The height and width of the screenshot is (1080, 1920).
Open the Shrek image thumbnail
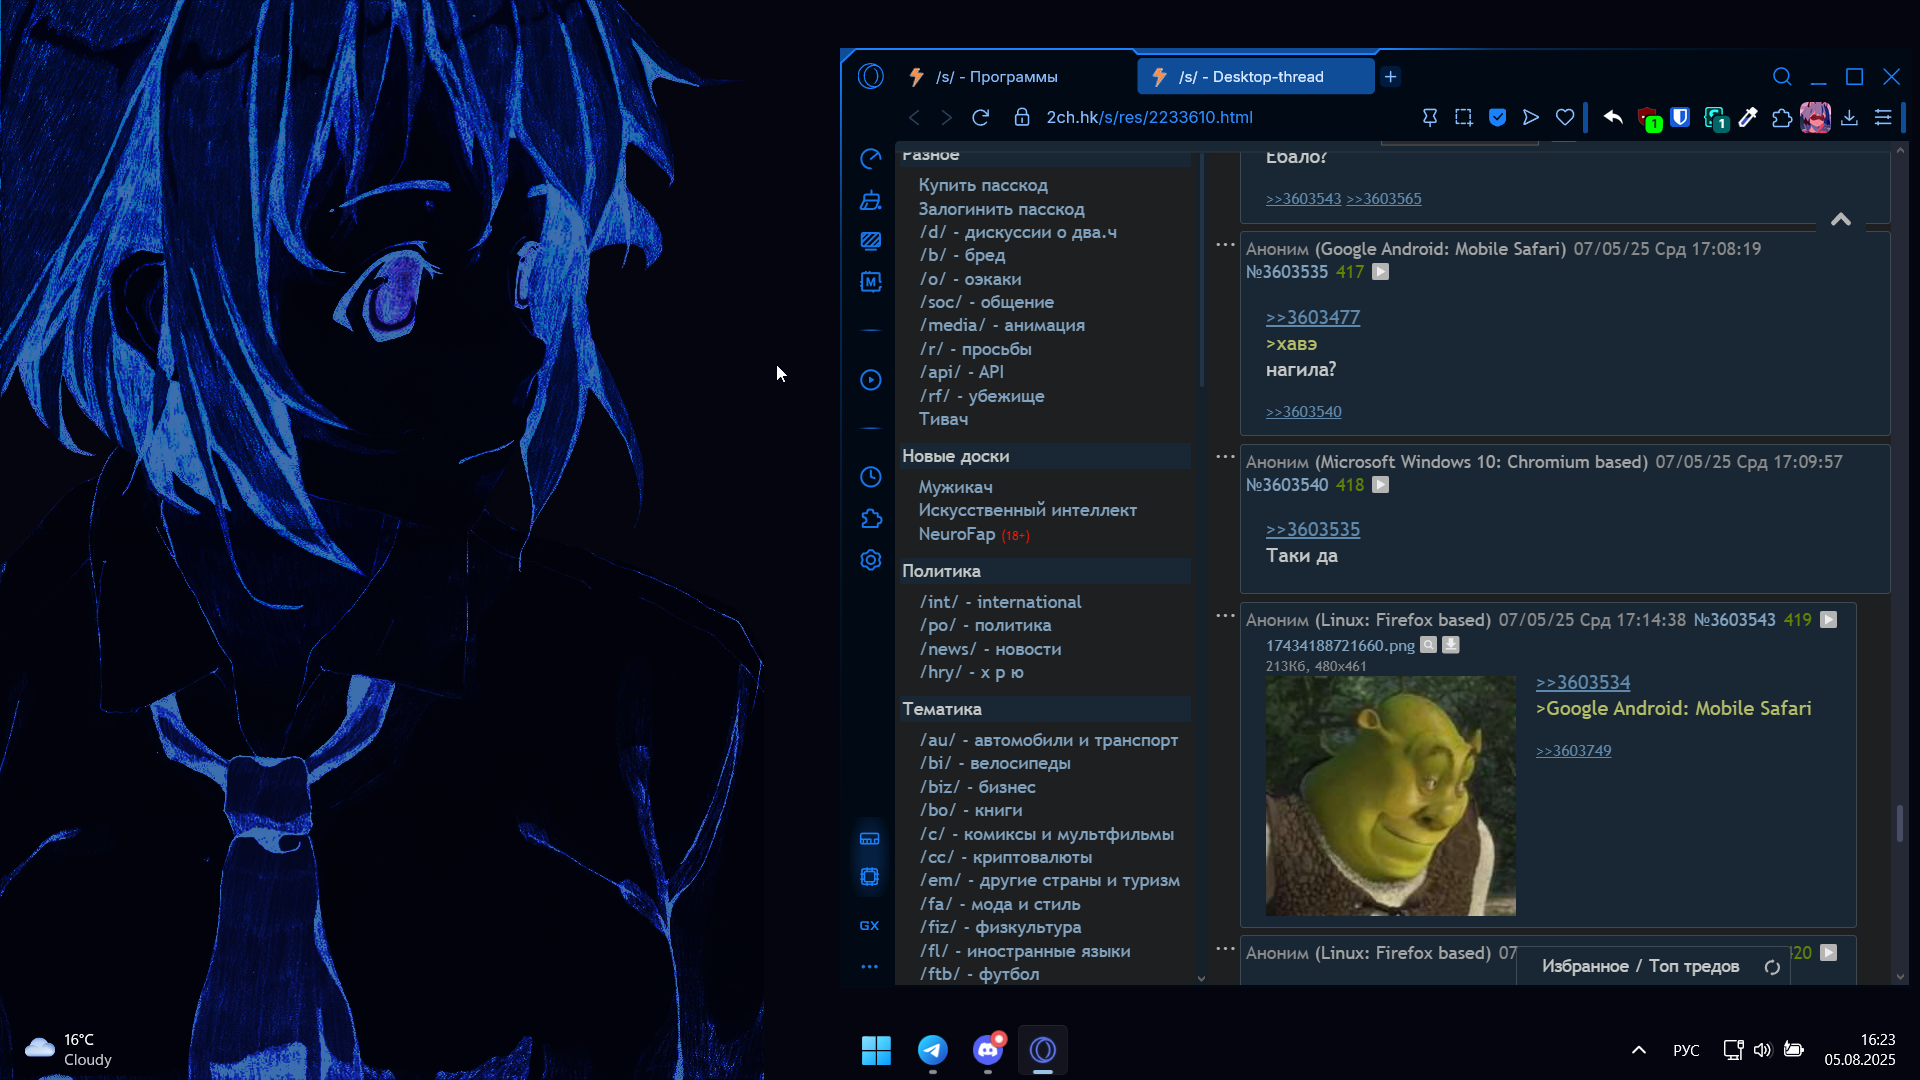(x=1390, y=795)
